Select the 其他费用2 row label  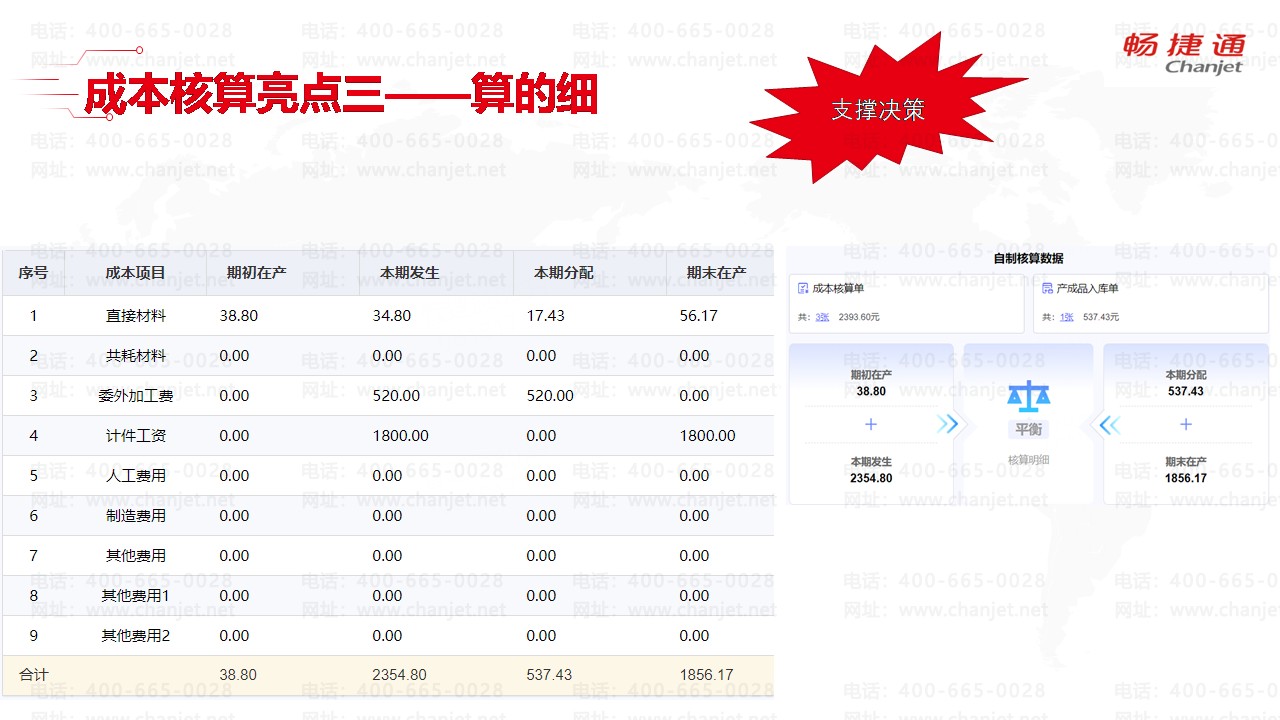pos(136,636)
